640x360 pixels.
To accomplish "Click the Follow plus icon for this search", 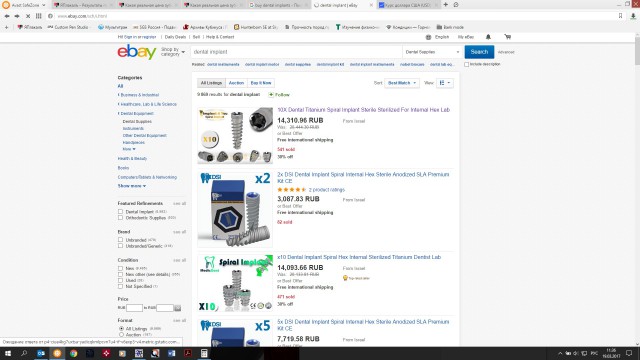I will pos(271,95).
